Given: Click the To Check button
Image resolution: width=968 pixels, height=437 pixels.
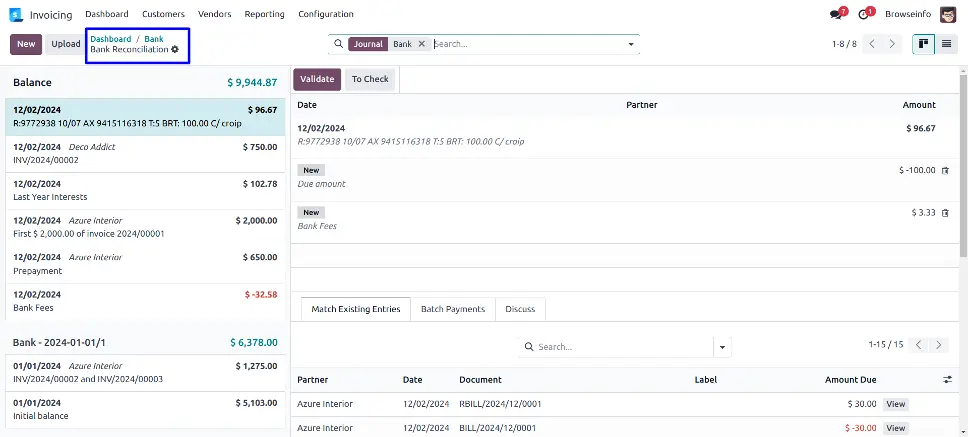Looking at the screenshot, I should [x=370, y=79].
